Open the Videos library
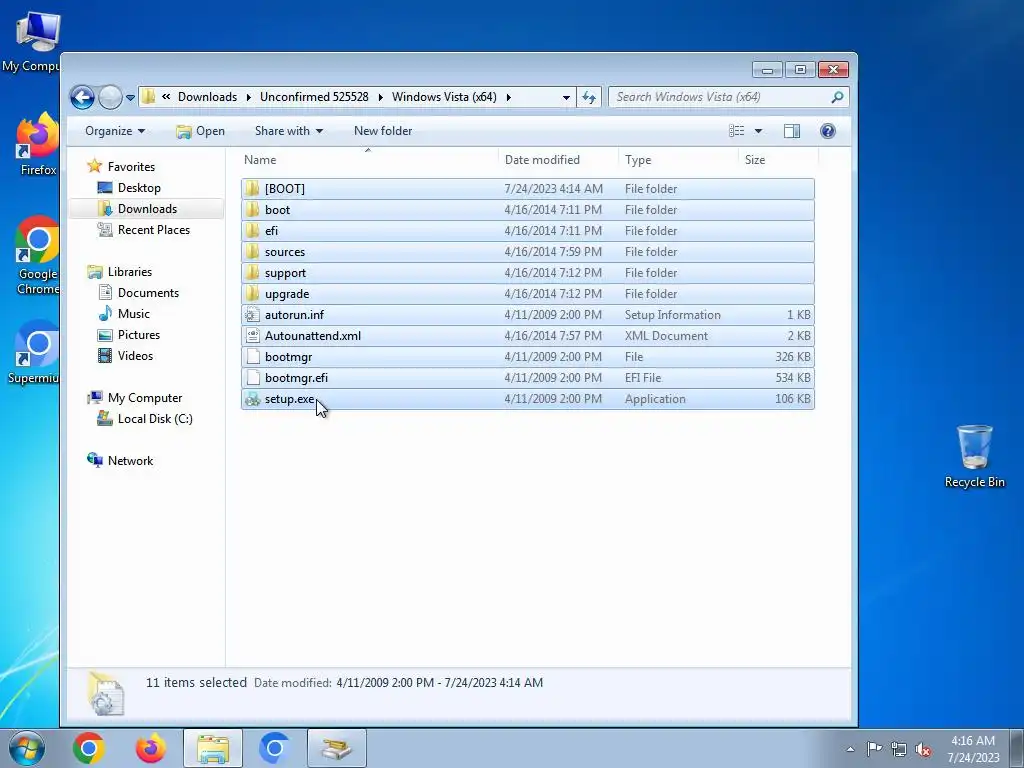 coord(135,356)
